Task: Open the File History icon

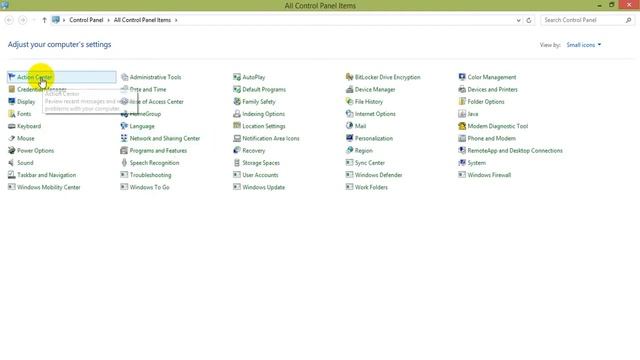Action: pyautogui.click(x=349, y=102)
